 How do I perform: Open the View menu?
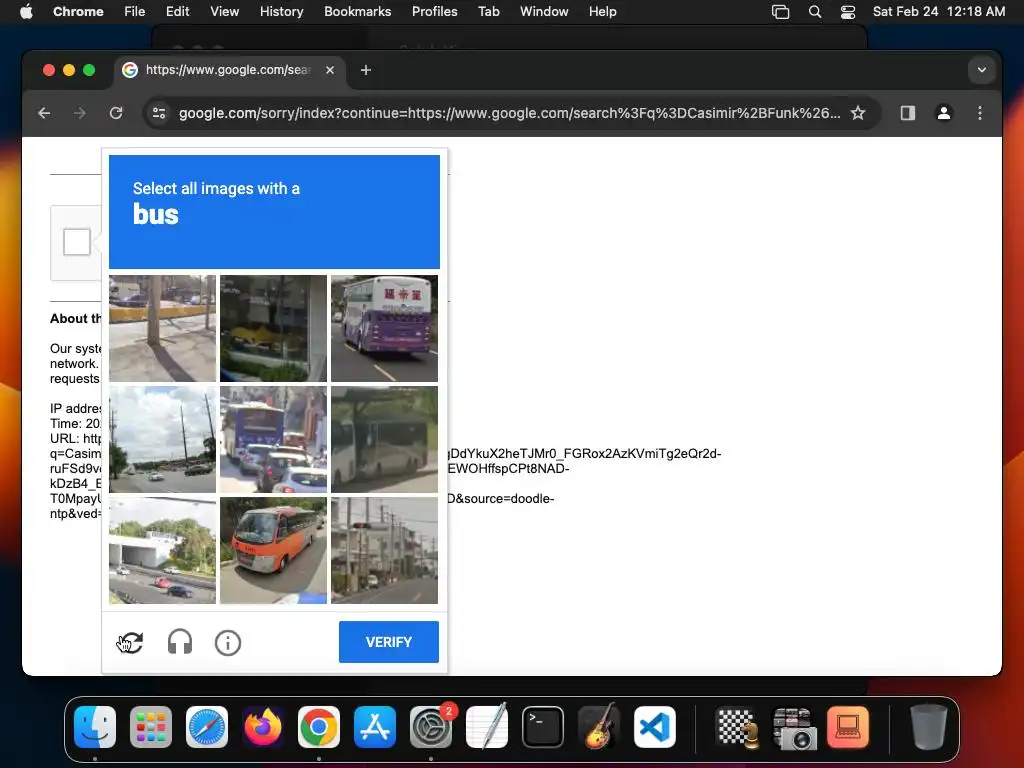(x=224, y=12)
